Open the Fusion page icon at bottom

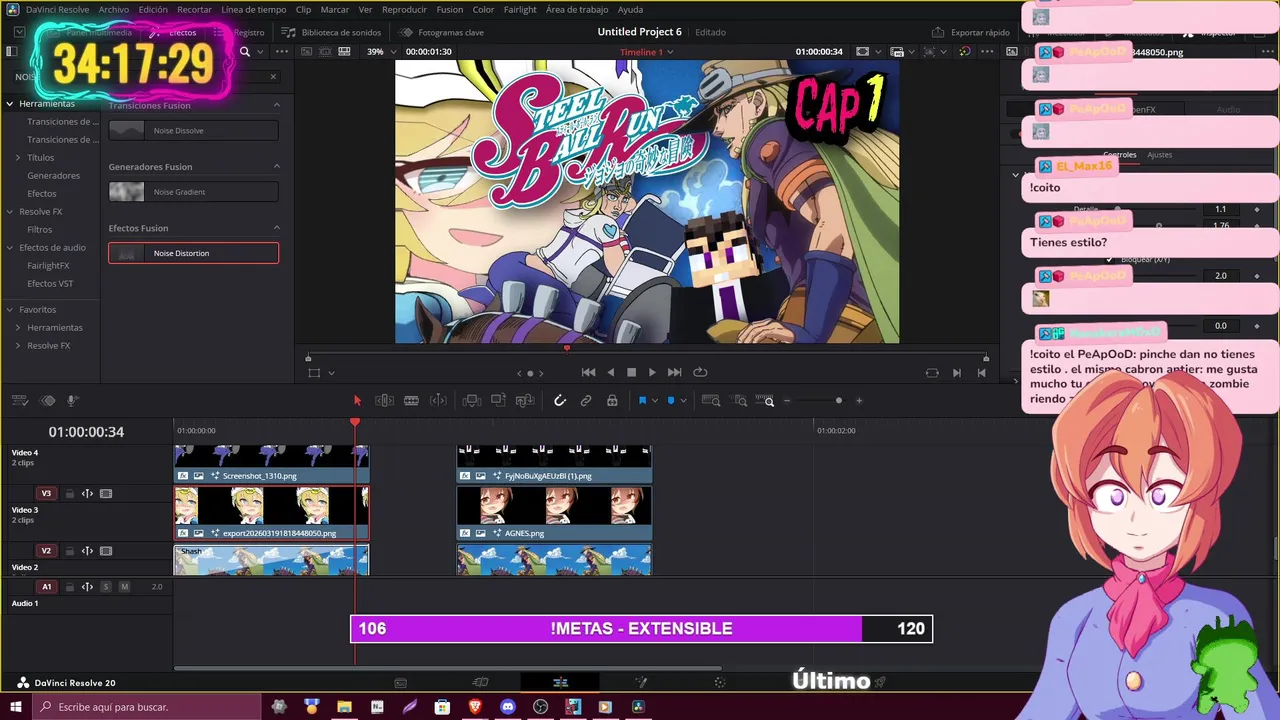641,682
